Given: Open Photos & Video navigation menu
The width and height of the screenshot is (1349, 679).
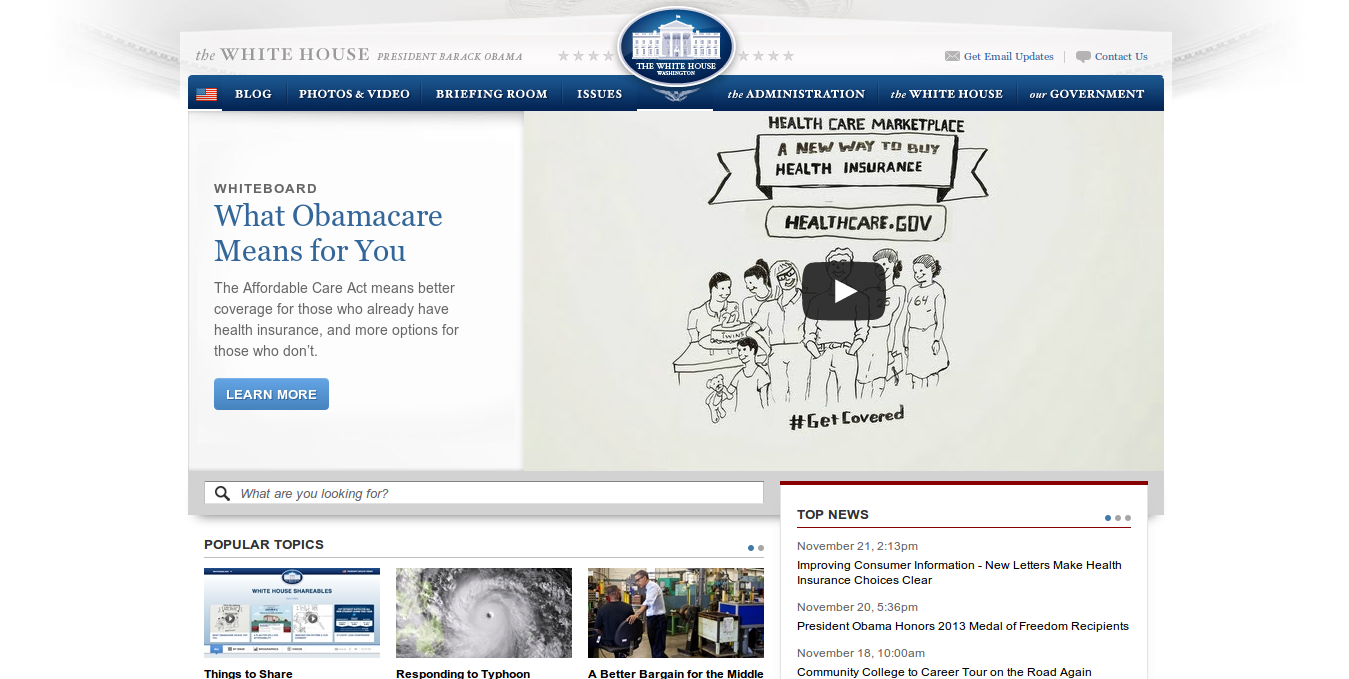Looking at the screenshot, I should coord(354,94).
